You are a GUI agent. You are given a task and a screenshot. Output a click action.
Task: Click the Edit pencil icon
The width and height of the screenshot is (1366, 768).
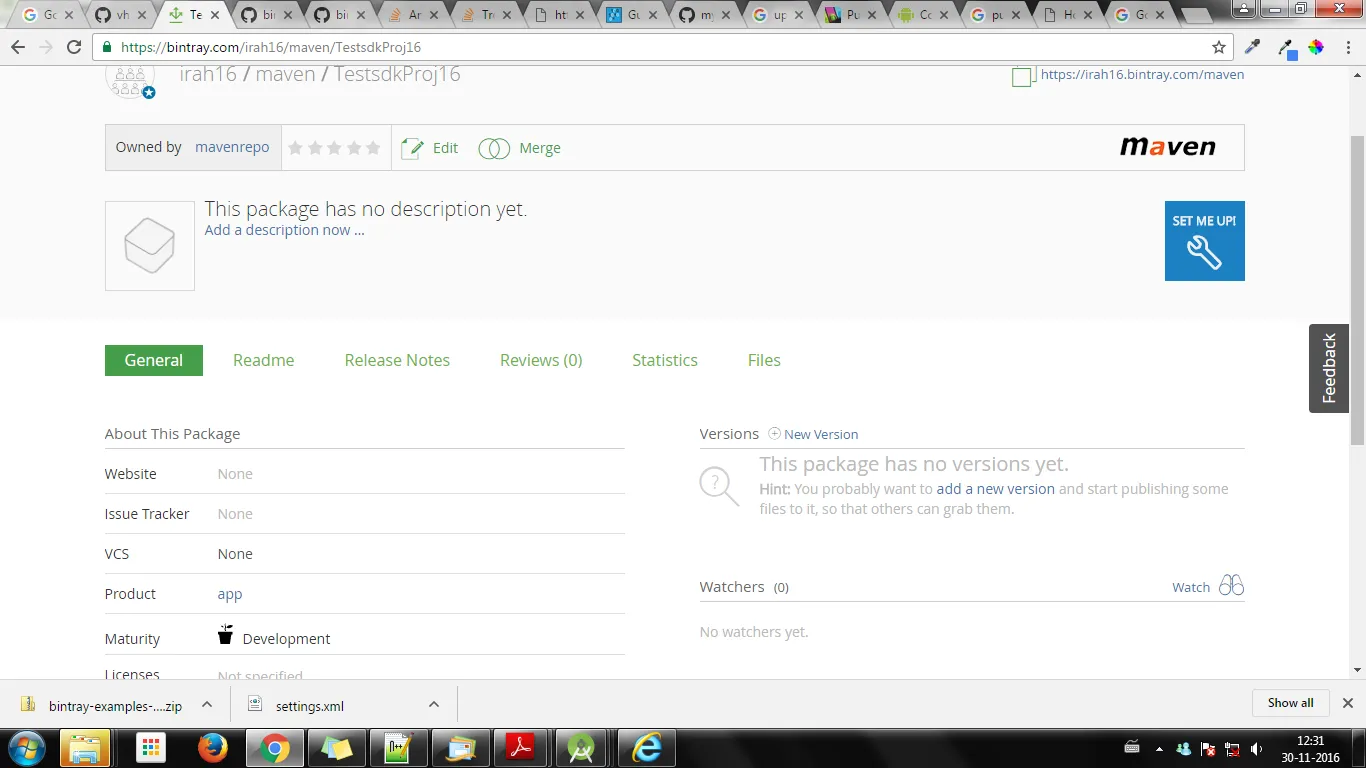click(x=411, y=148)
